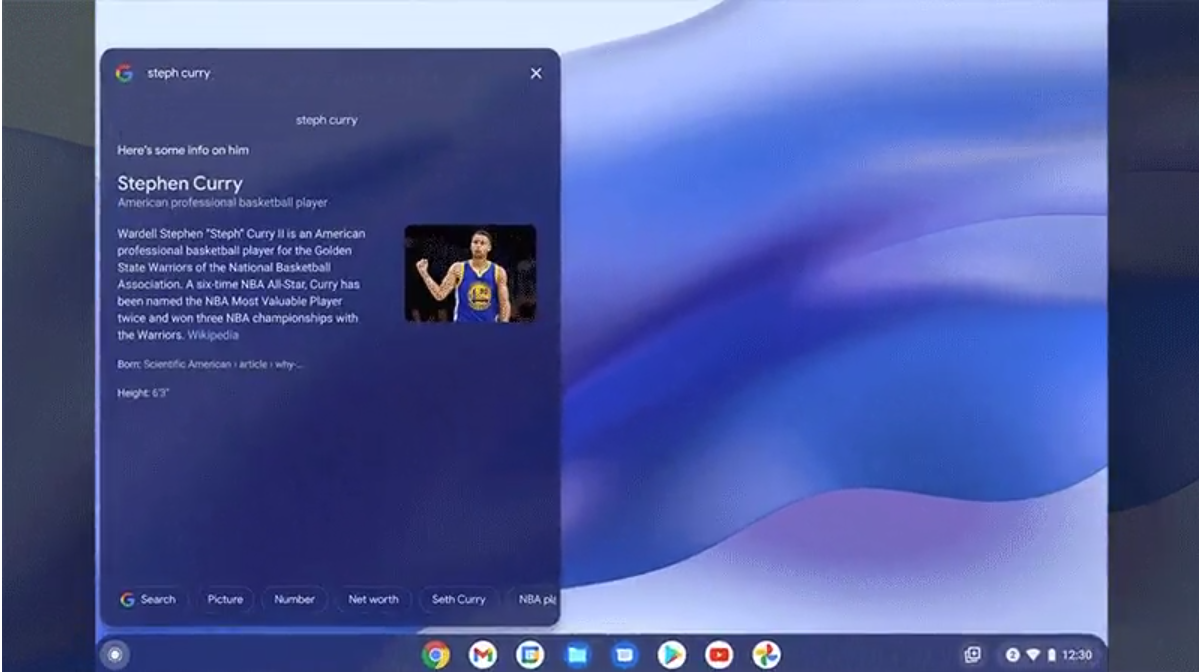
Task: Click the Stephen Curry title heading
Action: [180, 183]
